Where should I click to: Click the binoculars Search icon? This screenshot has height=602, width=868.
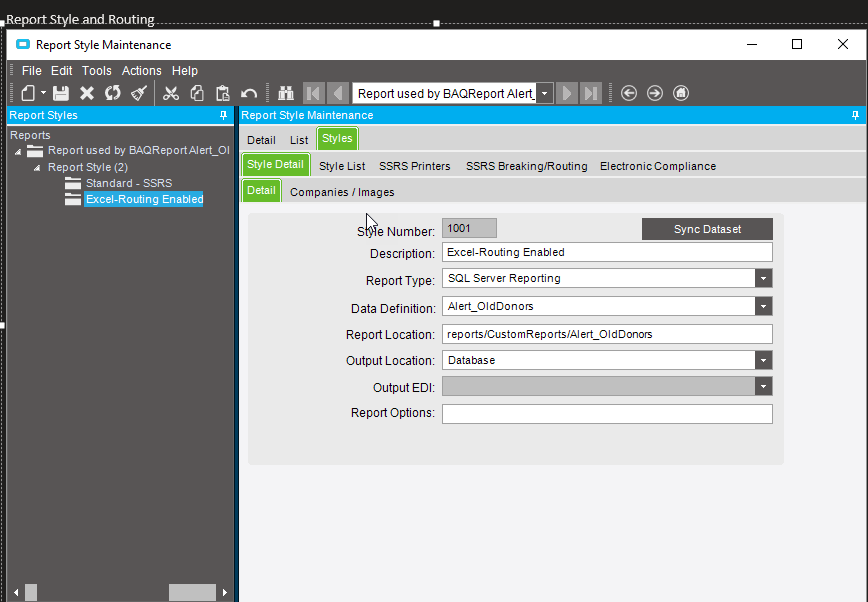click(x=286, y=93)
